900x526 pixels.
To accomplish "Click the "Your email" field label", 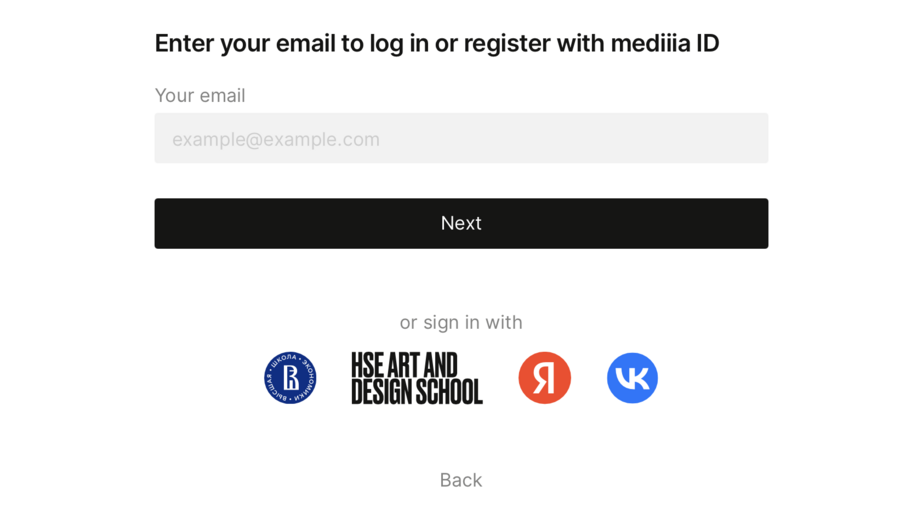I will pos(200,96).
